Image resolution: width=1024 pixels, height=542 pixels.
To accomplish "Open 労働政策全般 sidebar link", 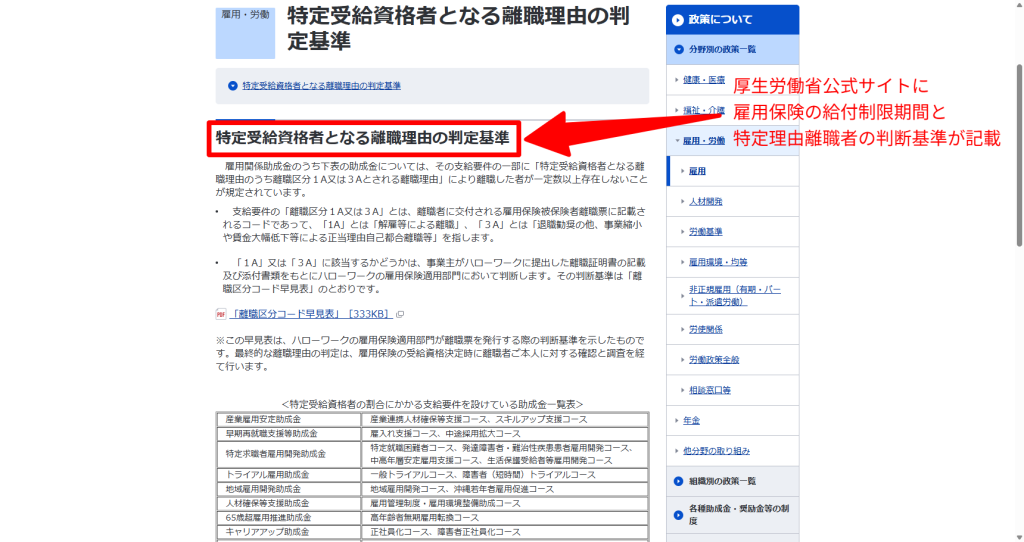I will [x=714, y=360].
